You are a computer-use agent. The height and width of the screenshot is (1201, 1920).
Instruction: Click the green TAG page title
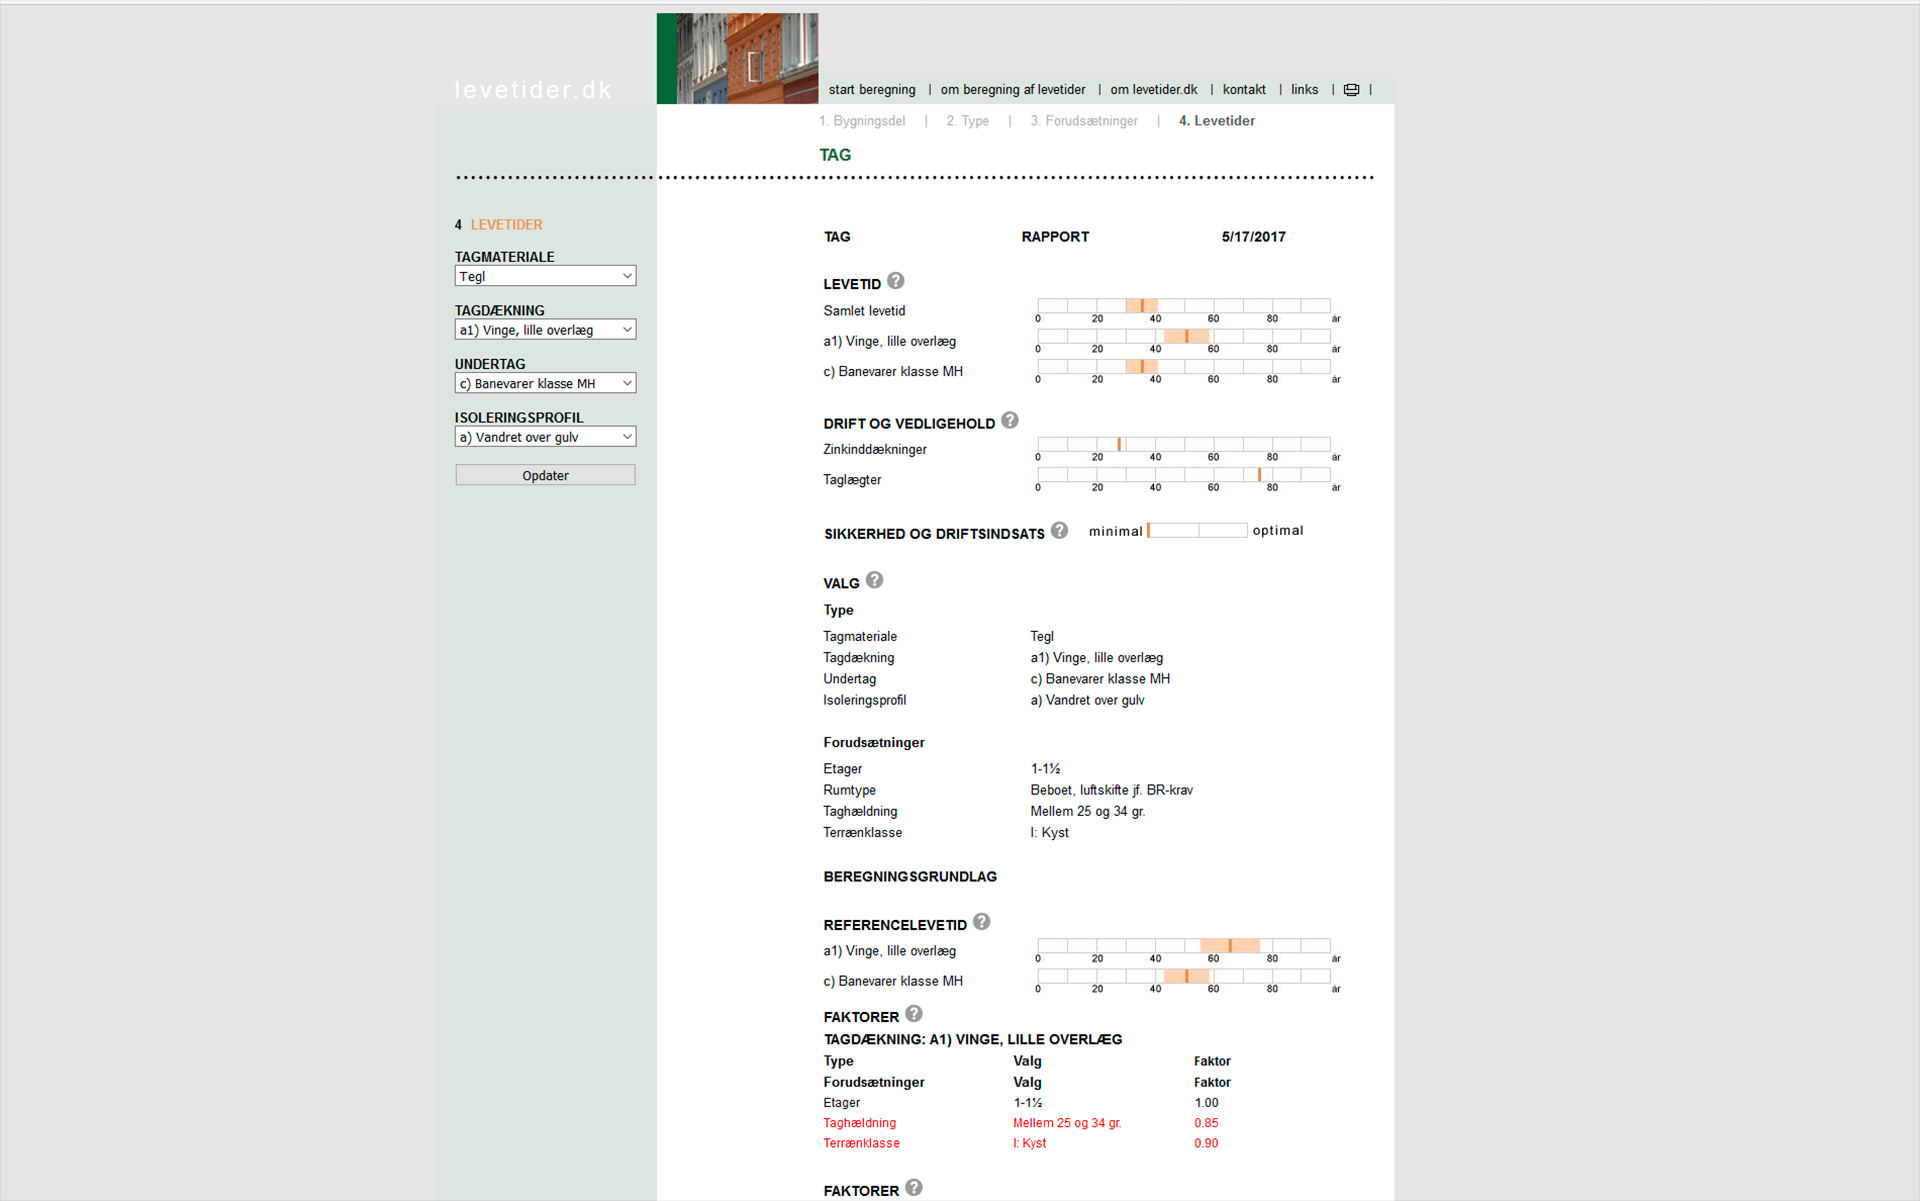[835, 155]
